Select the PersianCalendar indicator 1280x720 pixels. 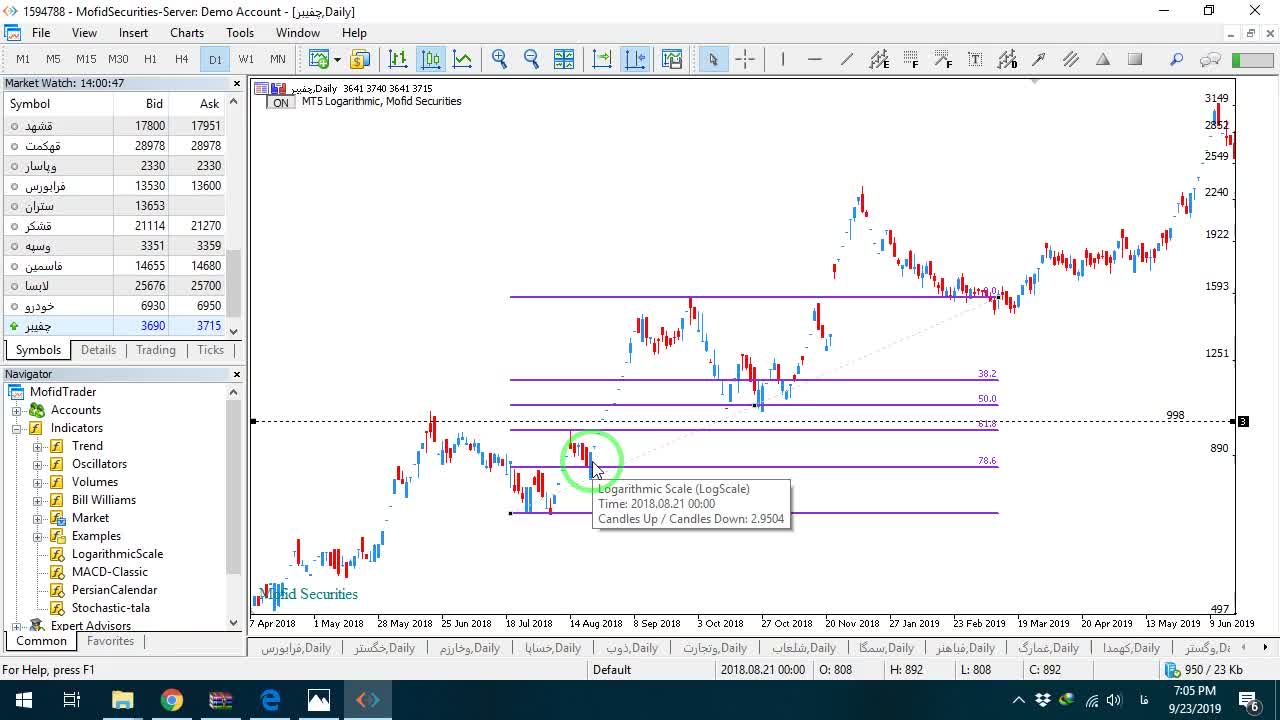point(114,590)
